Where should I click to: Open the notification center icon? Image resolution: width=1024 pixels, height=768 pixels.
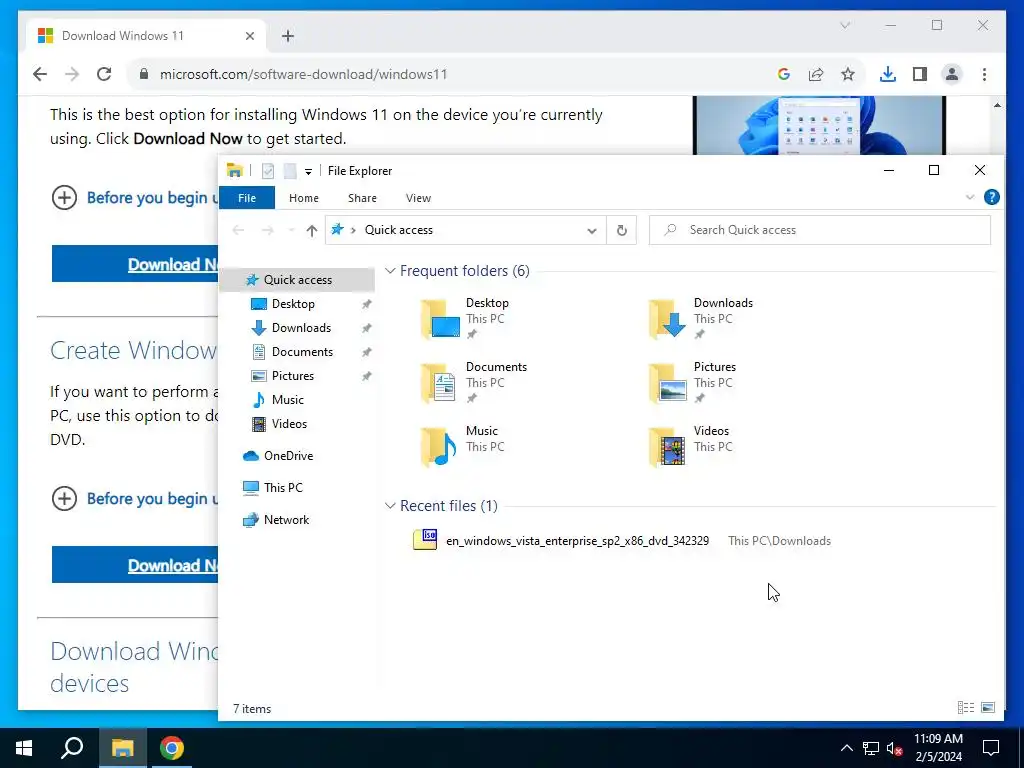(991, 748)
